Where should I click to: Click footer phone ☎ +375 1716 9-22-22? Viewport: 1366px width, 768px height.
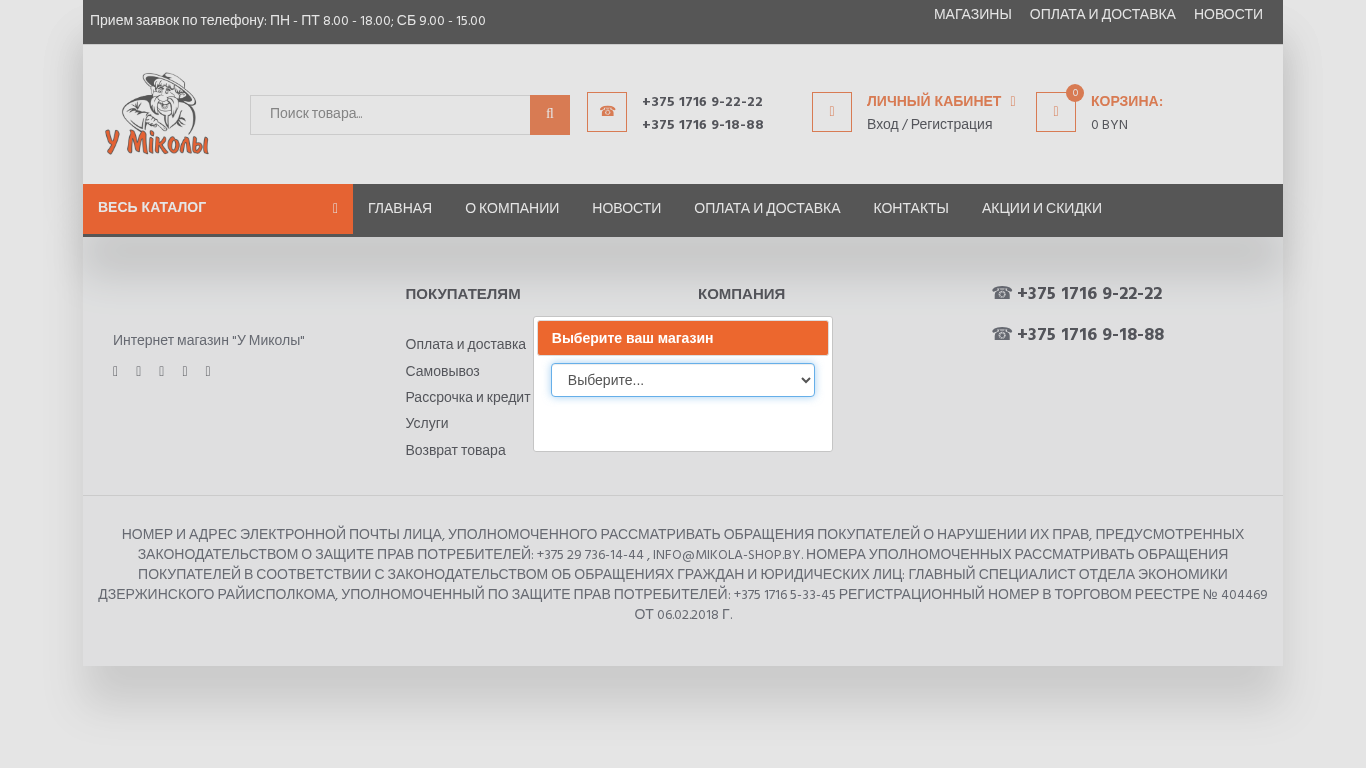point(1077,293)
